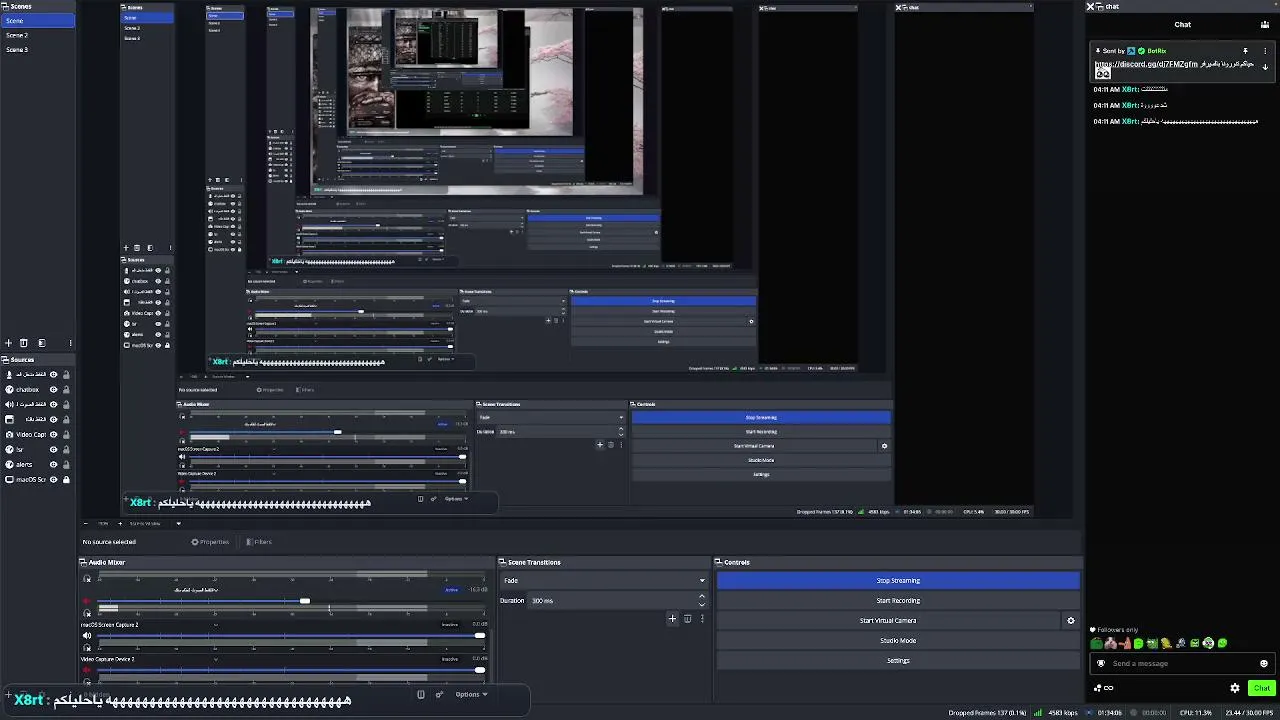Click the lock icon for macOS Scr source
The image size is (1280, 720).
click(x=66, y=480)
